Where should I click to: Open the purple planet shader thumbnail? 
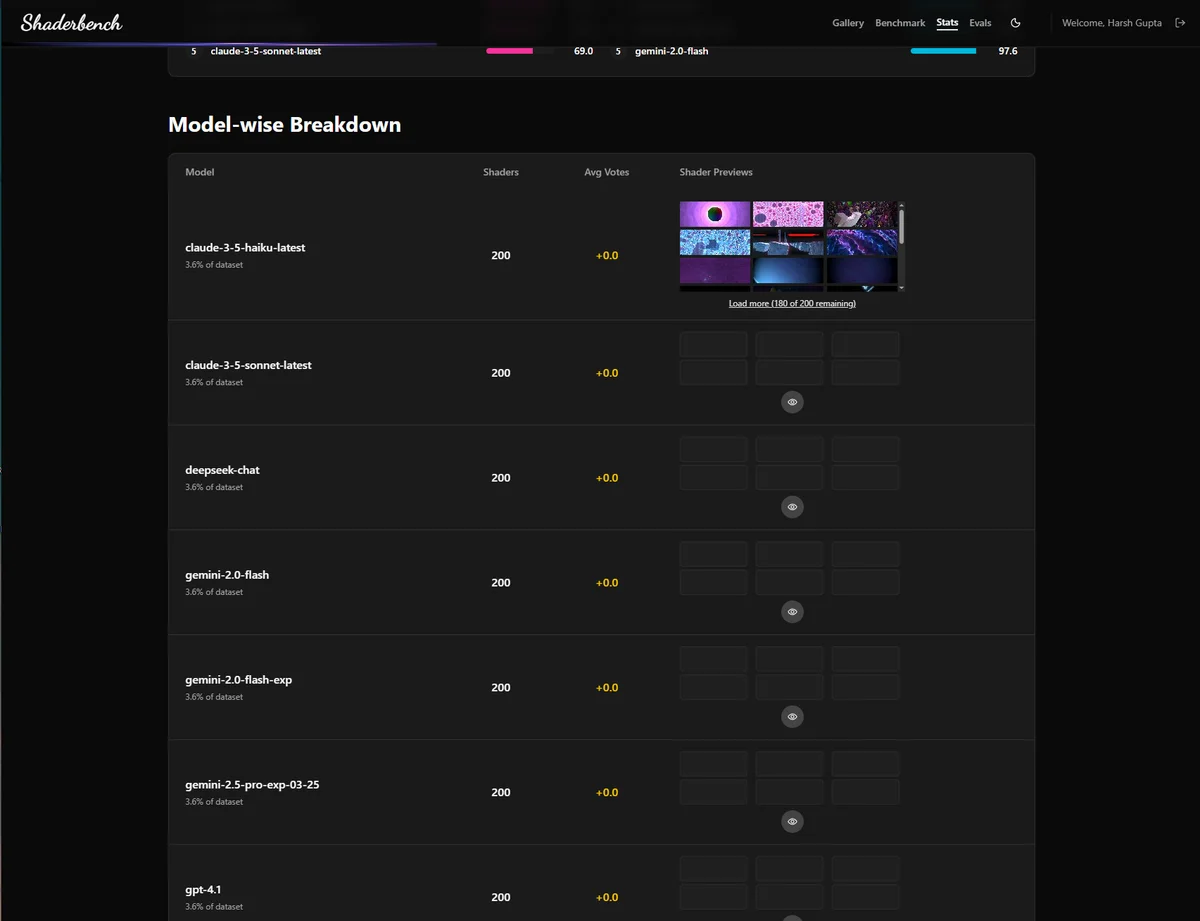(714, 213)
